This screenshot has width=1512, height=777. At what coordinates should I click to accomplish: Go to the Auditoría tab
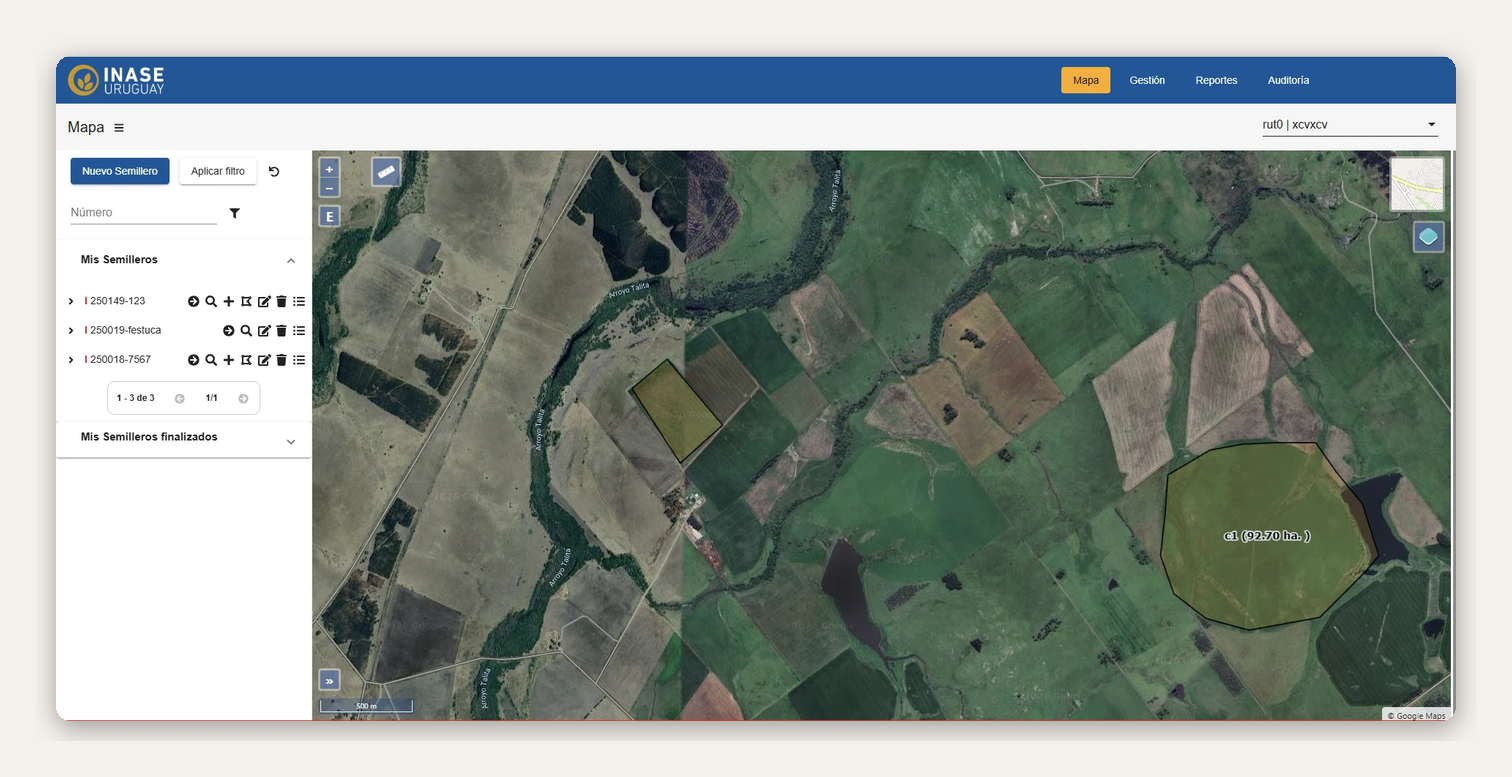click(1288, 80)
